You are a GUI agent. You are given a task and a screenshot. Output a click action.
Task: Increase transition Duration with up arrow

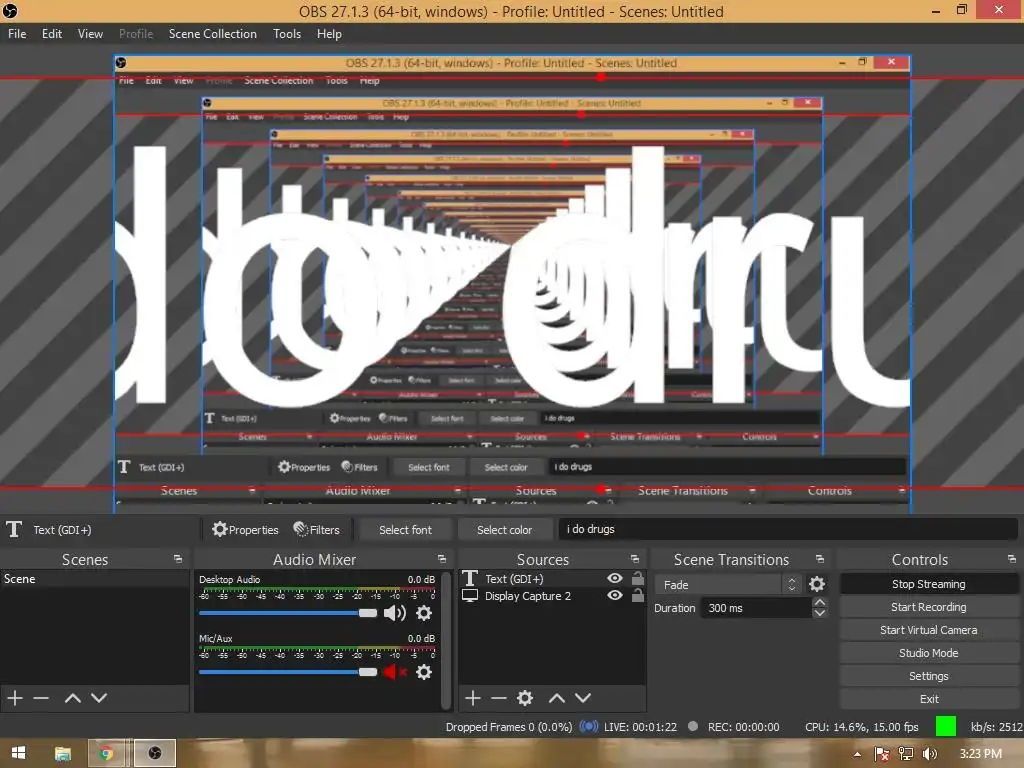[x=820, y=602]
